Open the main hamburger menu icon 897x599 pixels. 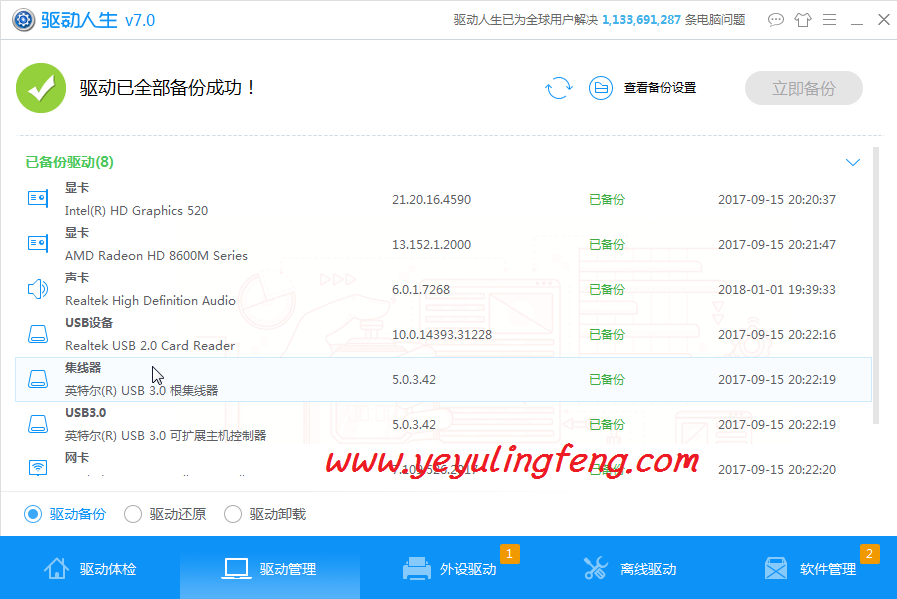click(829, 20)
